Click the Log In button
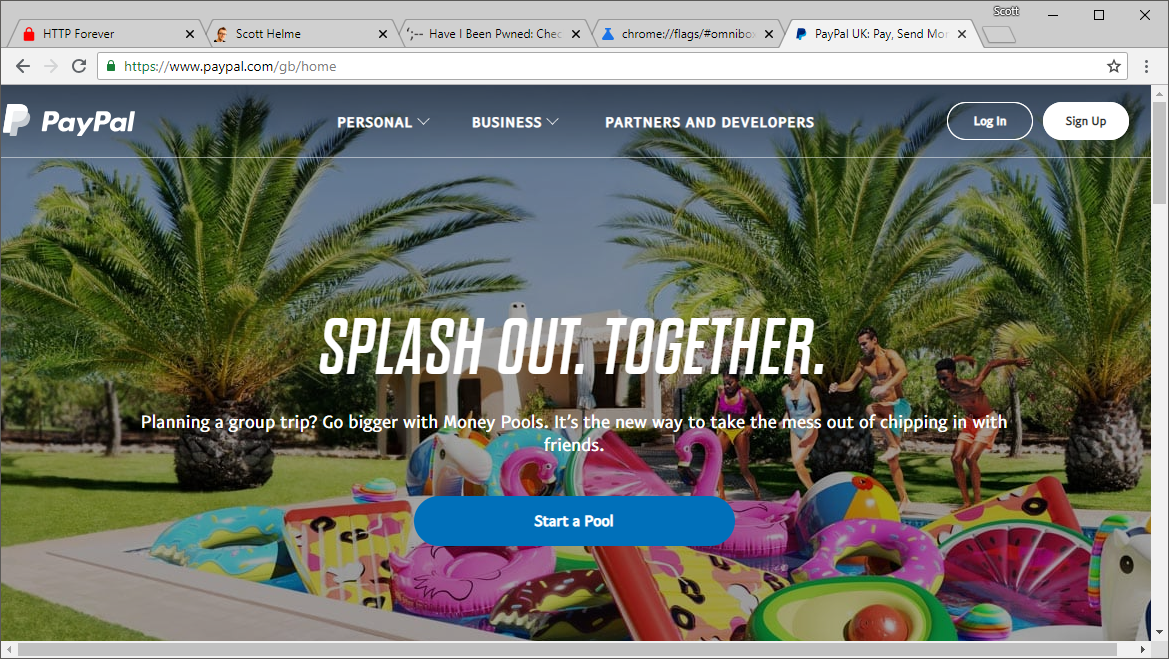Viewport: 1169px width, 659px height. pyautogui.click(x=989, y=121)
